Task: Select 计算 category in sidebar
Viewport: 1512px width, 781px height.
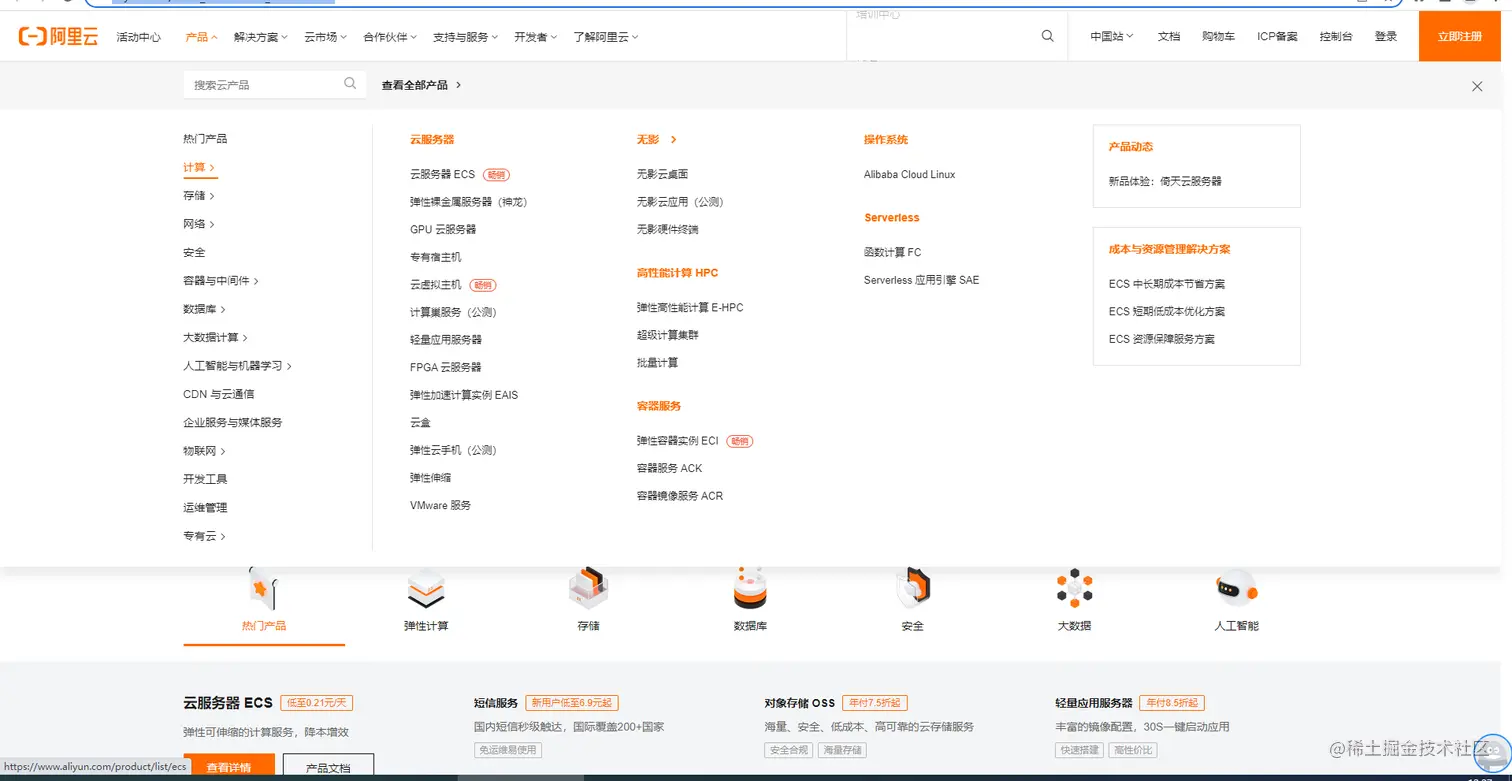Action: (199, 167)
